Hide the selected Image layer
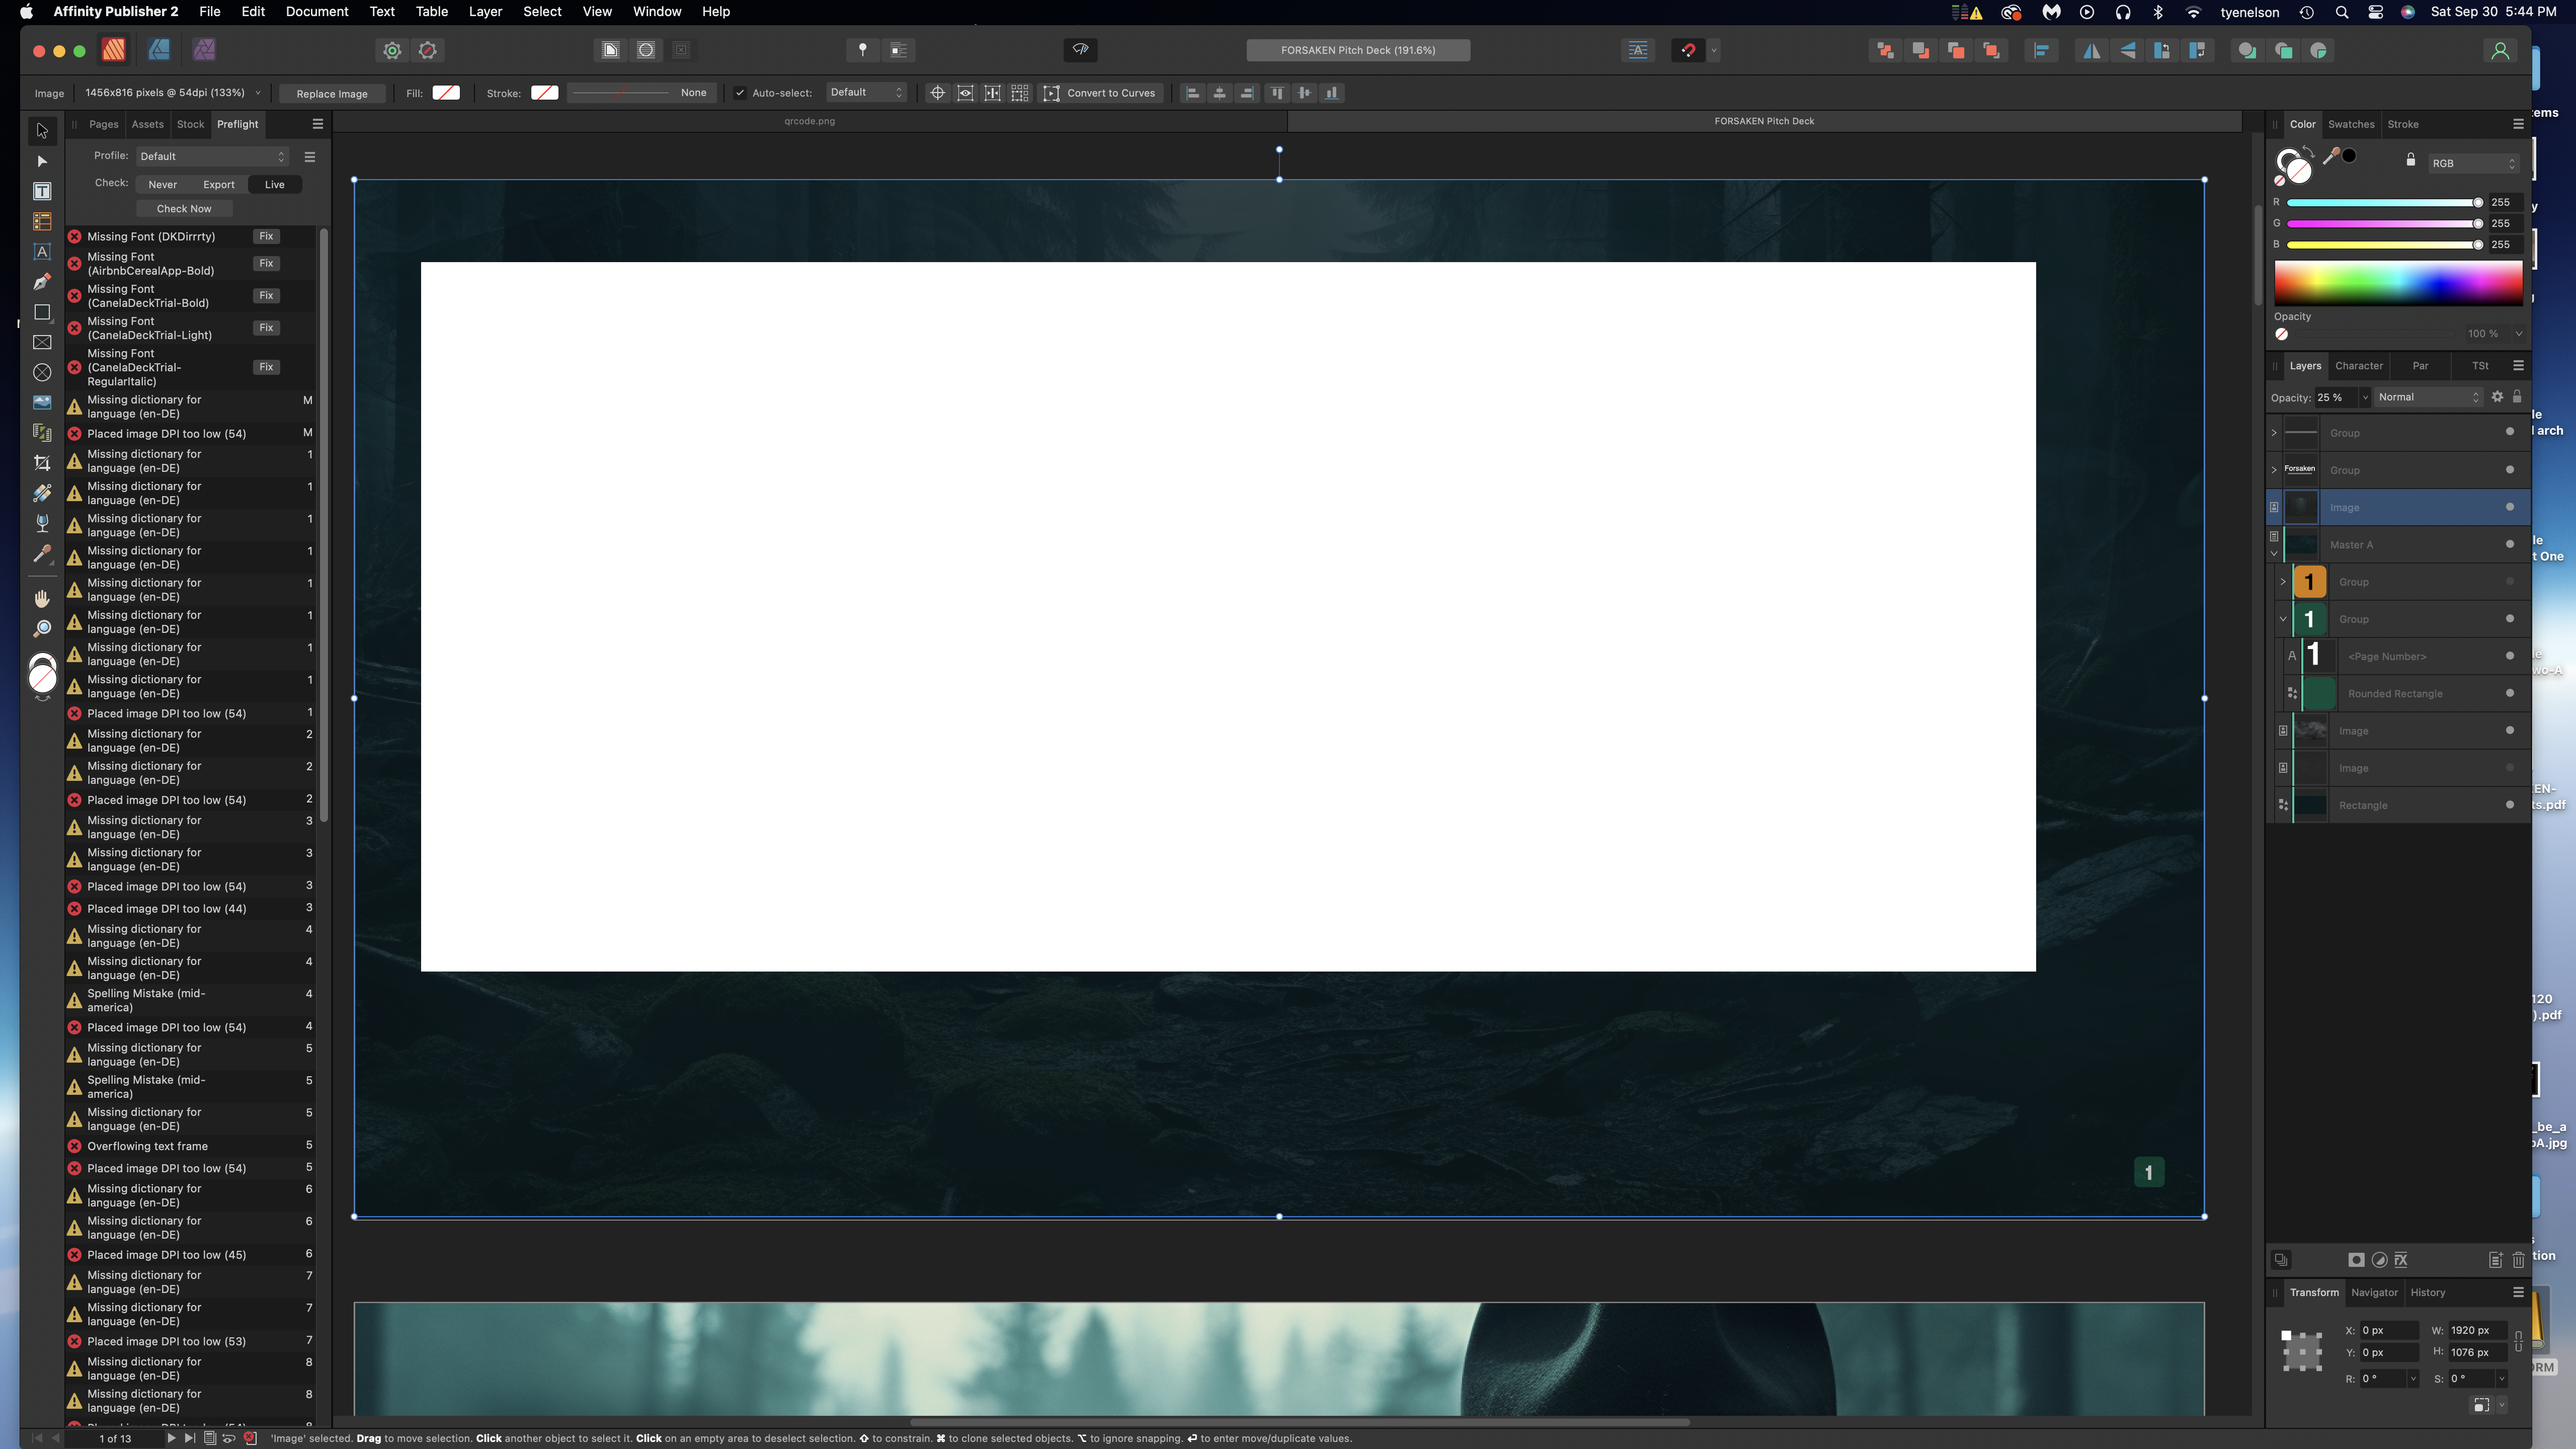 [x=2509, y=507]
